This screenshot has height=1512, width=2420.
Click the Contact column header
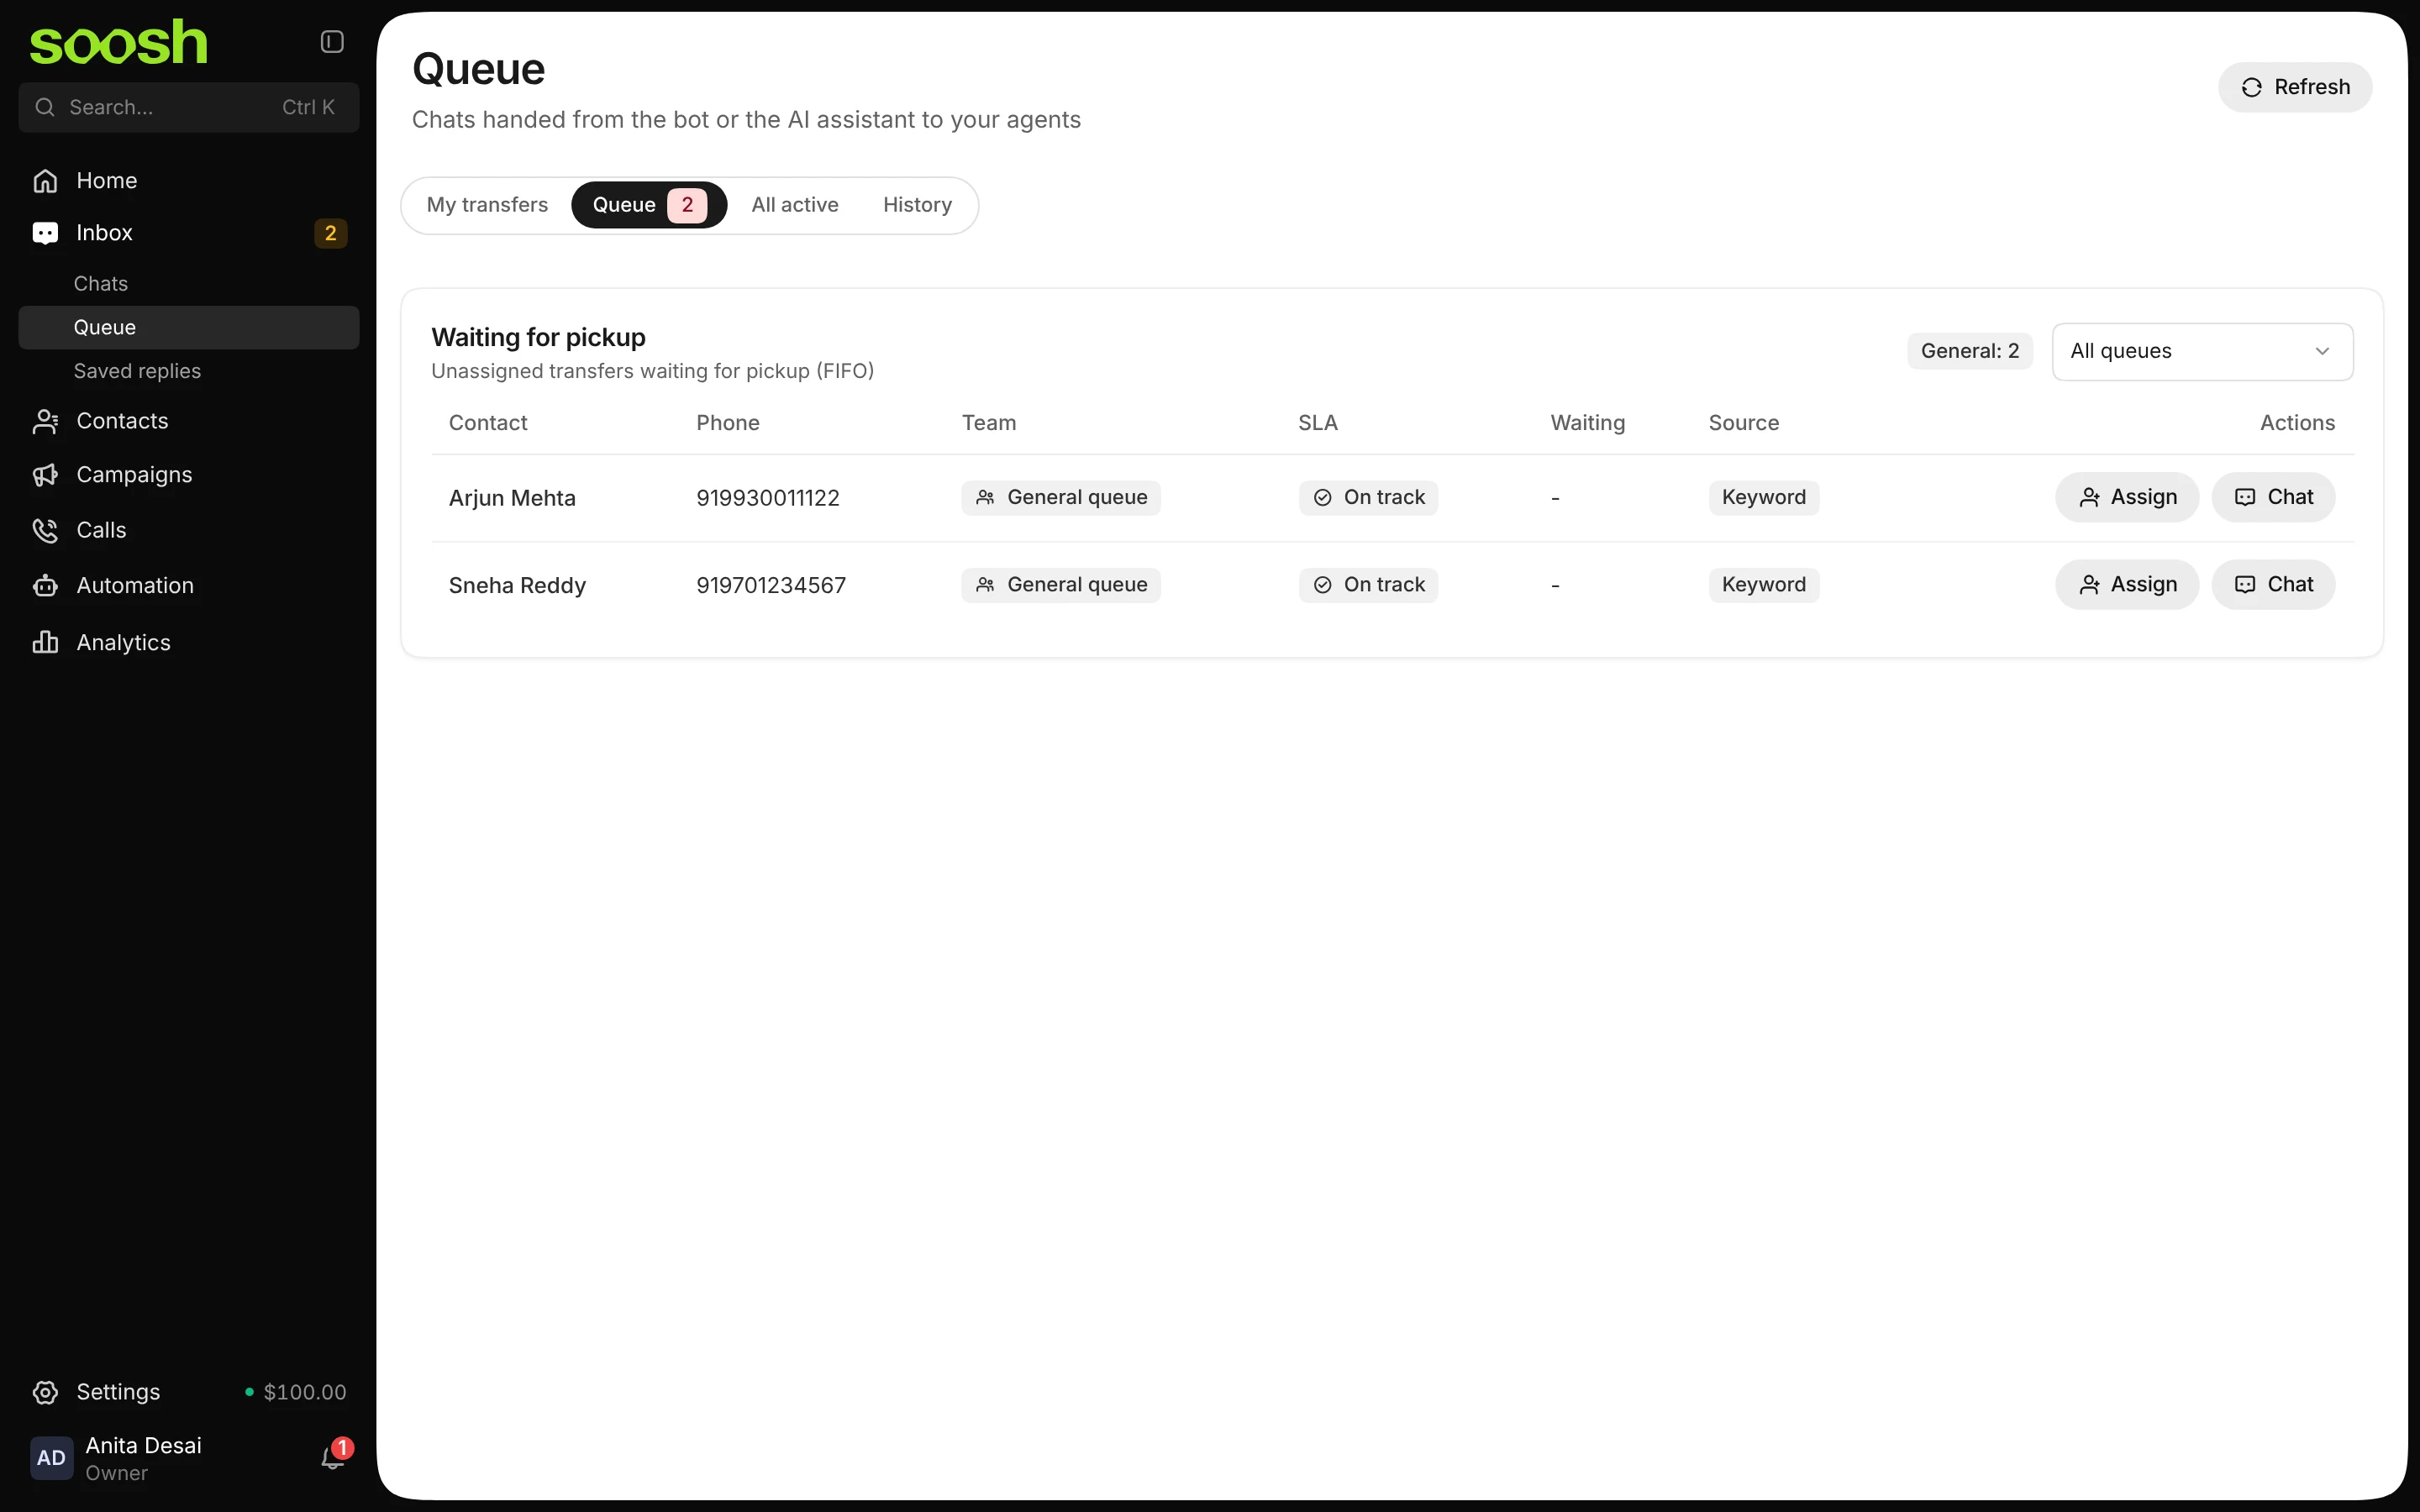coord(487,423)
